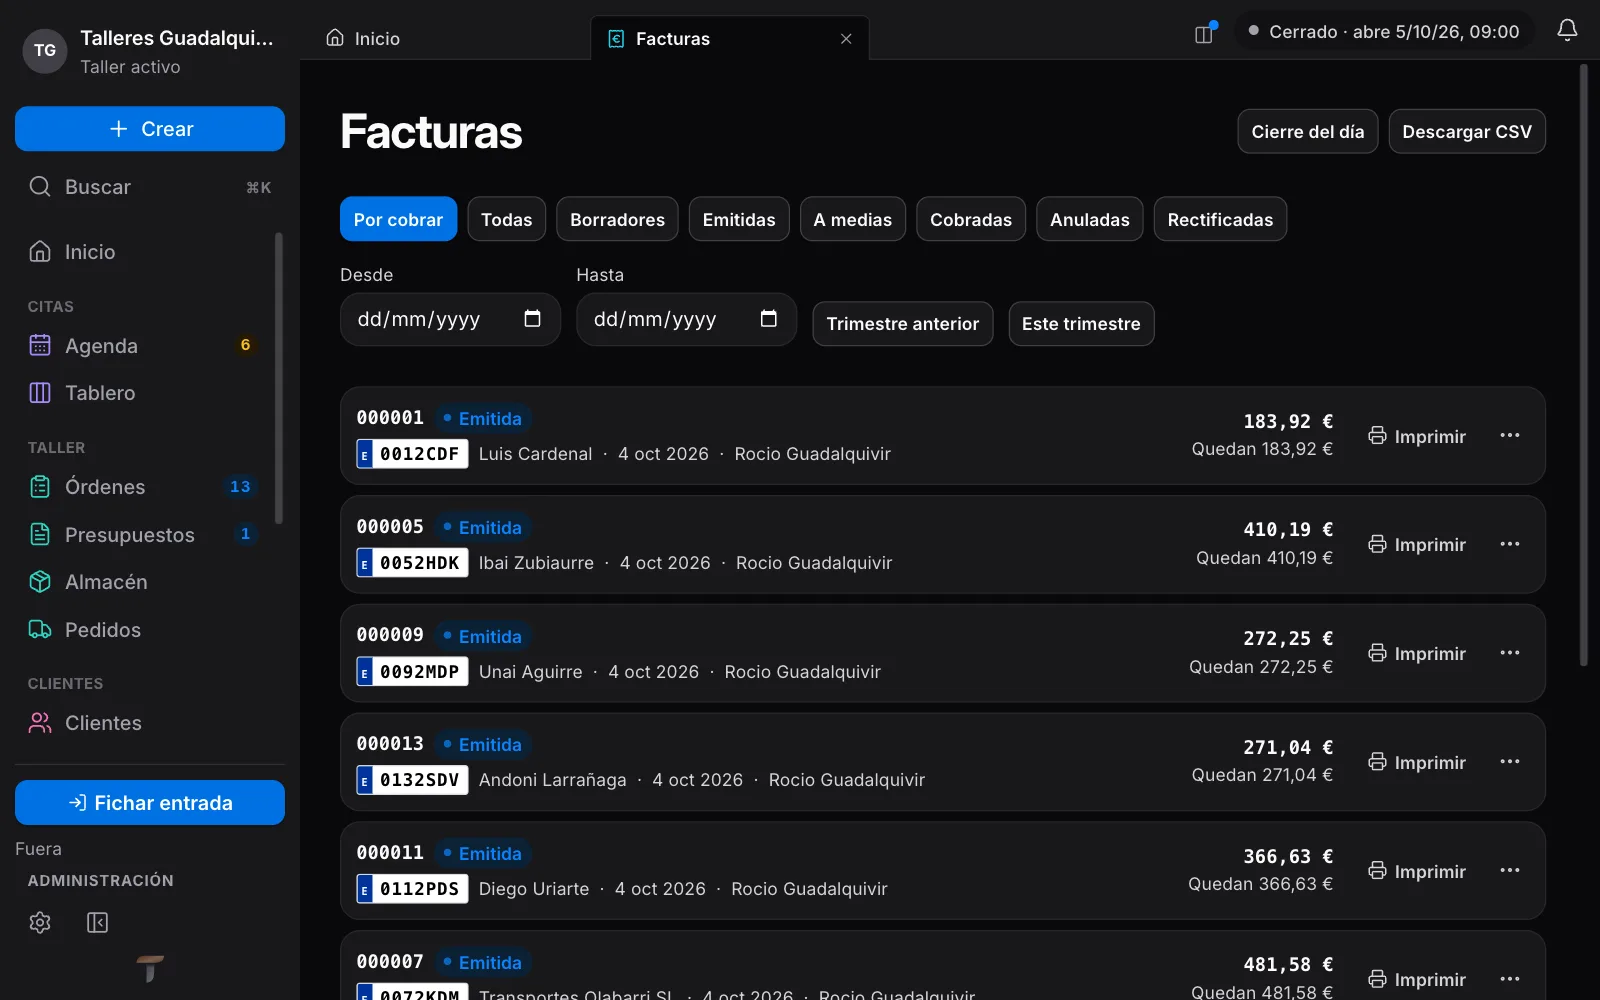The image size is (1600, 1000).
Task: Download the CSV export
Action: coord(1467,131)
